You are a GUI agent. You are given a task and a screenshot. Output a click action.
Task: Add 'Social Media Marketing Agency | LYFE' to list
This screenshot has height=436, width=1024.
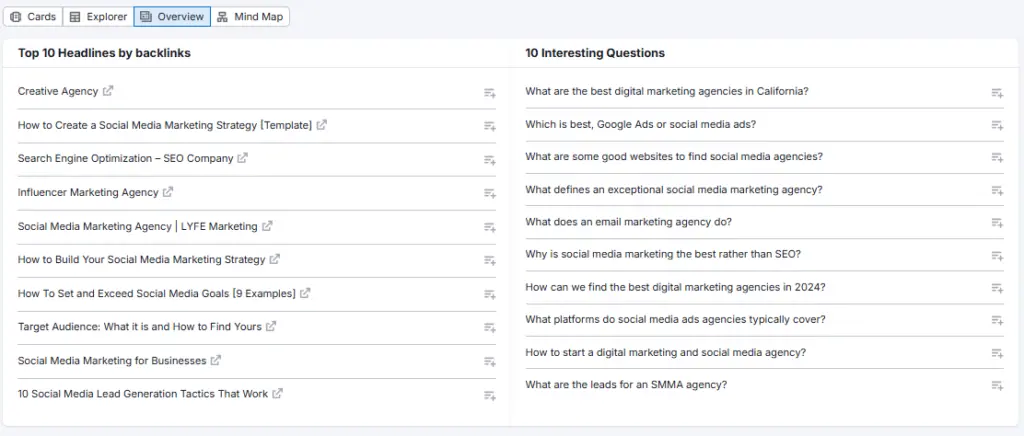pyautogui.click(x=490, y=228)
